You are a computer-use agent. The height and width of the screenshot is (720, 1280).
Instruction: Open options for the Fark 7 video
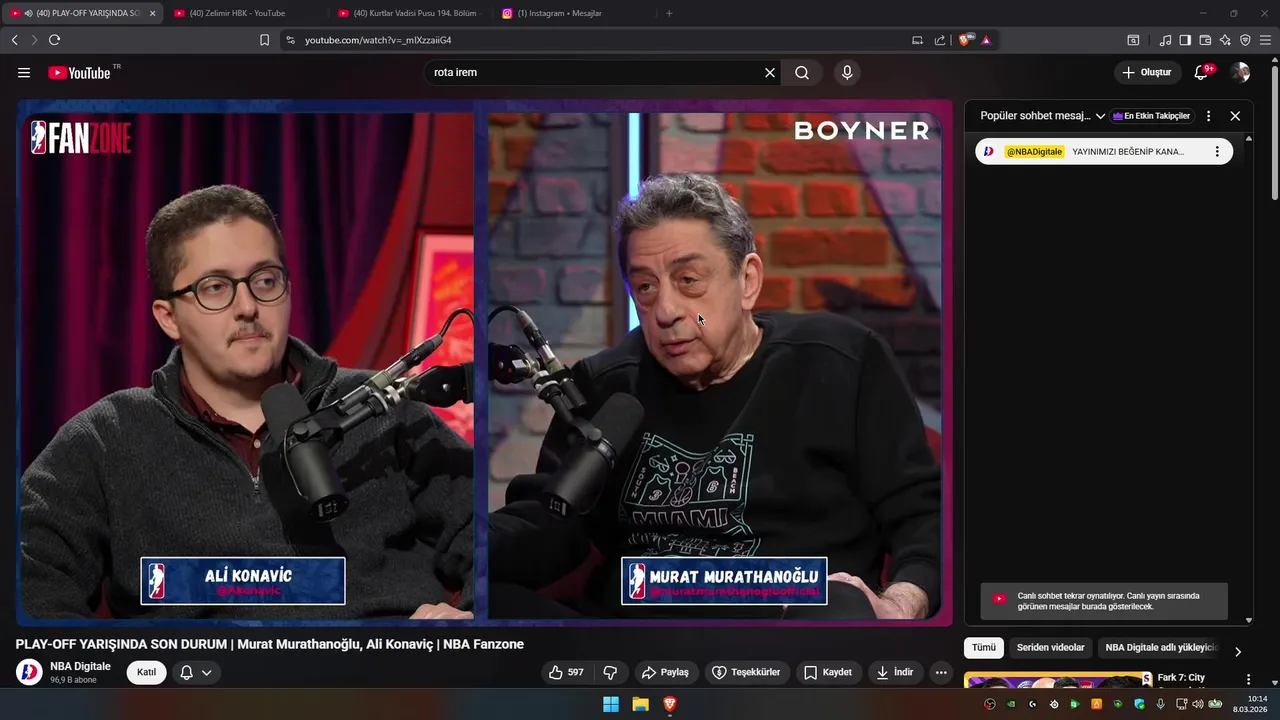(1248, 679)
